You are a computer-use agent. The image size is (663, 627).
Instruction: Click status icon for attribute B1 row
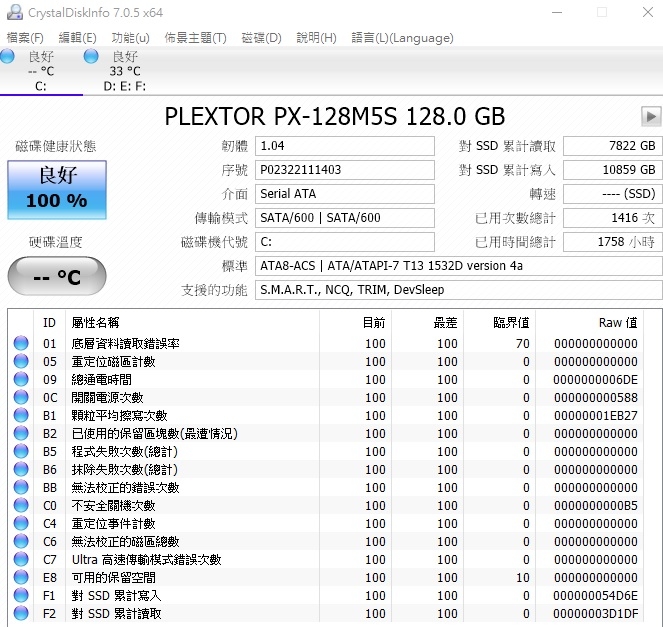click(x=21, y=416)
